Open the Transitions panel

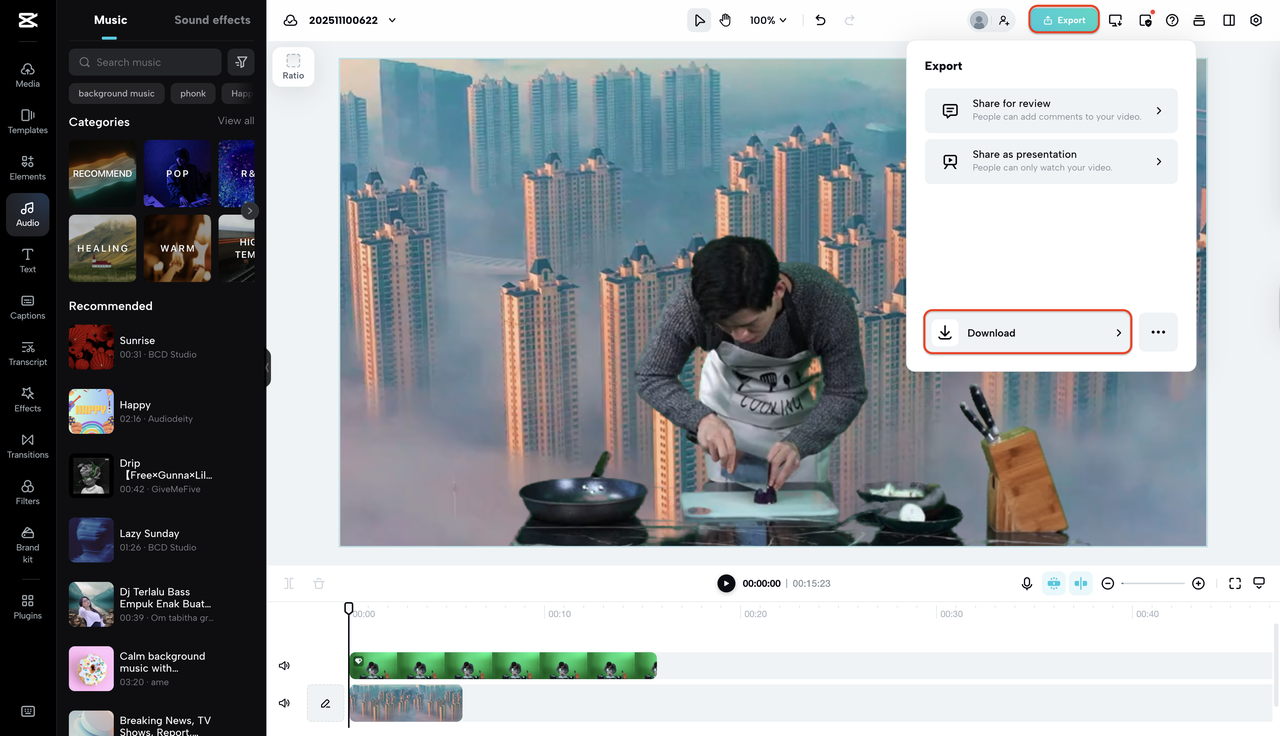[27, 446]
